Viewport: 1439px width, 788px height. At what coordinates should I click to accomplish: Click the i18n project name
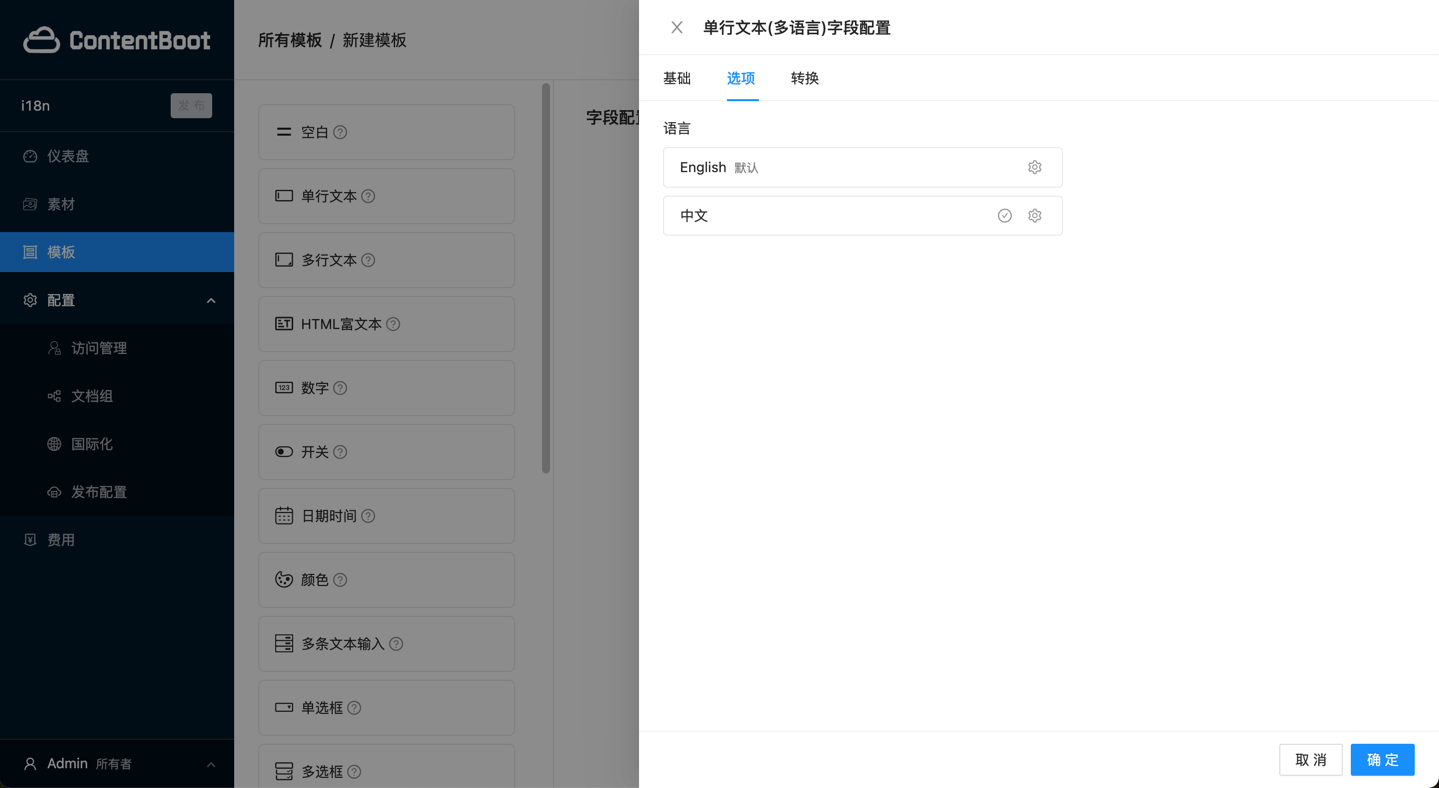coord(36,105)
